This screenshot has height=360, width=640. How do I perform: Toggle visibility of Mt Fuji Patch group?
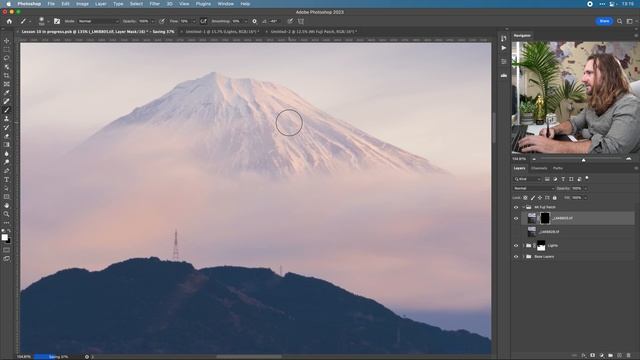[x=516, y=207]
